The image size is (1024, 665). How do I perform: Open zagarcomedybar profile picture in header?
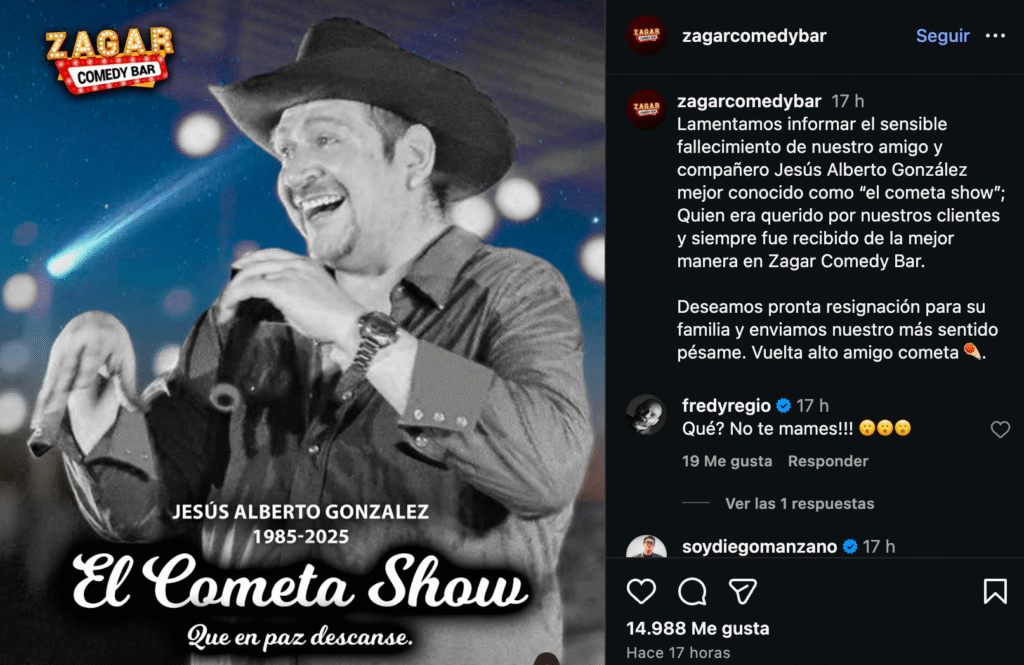tap(646, 35)
